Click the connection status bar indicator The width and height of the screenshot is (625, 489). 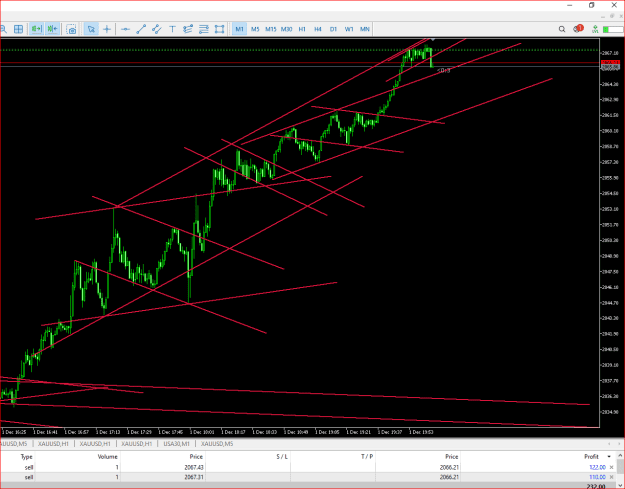pos(612,29)
